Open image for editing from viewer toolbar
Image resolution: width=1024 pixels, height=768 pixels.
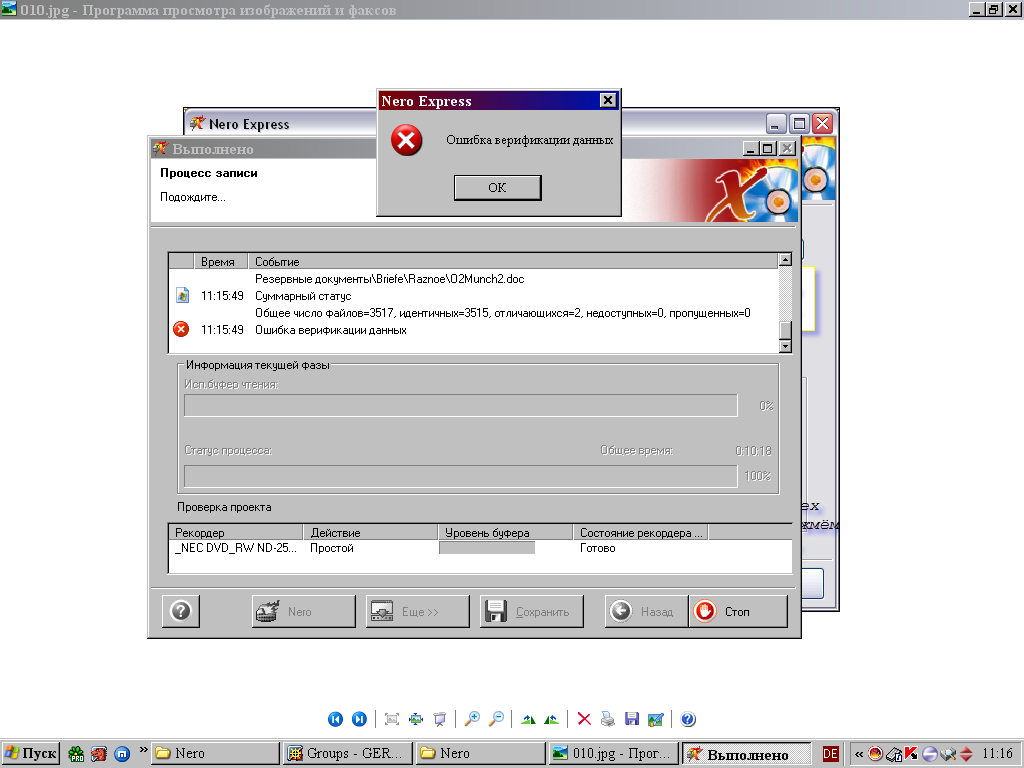[x=656, y=719]
